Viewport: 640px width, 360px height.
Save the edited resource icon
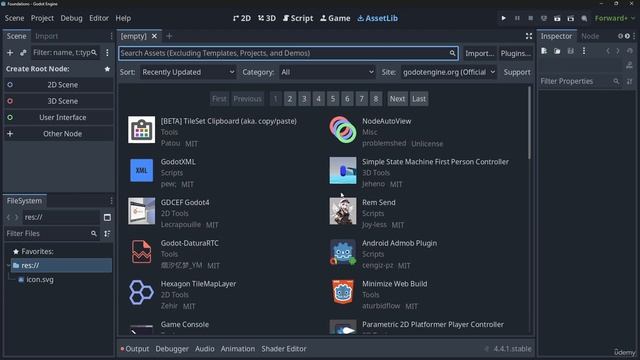click(571, 51)
